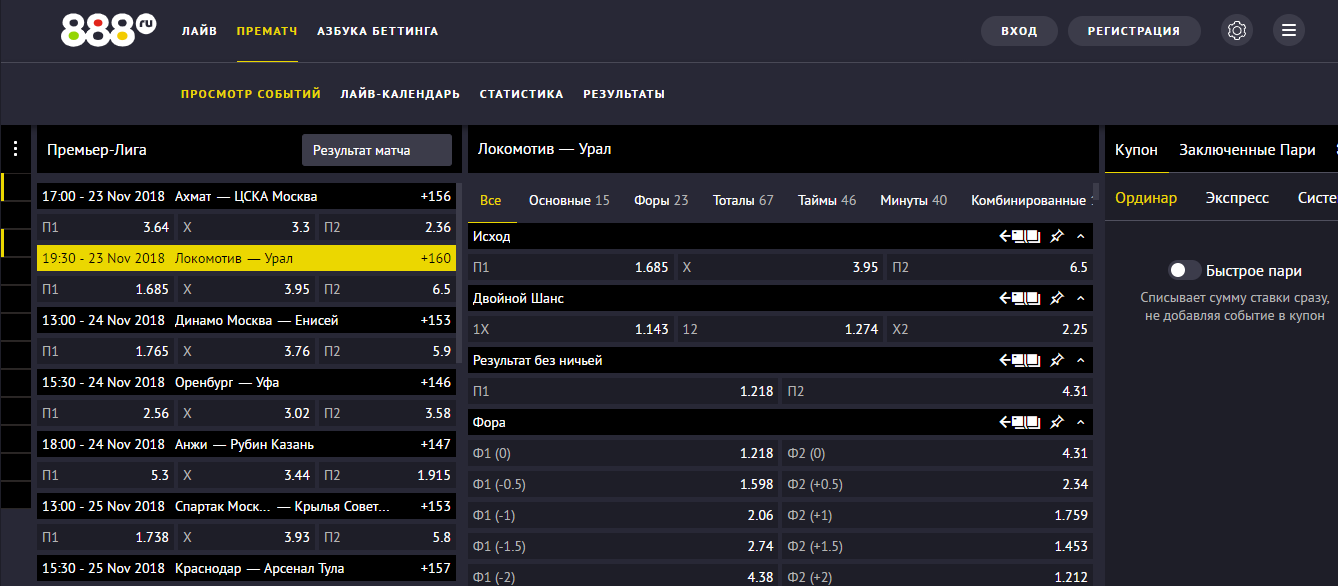
Task: Bet X 3.02 for Оренбург — Уфа
Action: (246, 414)
